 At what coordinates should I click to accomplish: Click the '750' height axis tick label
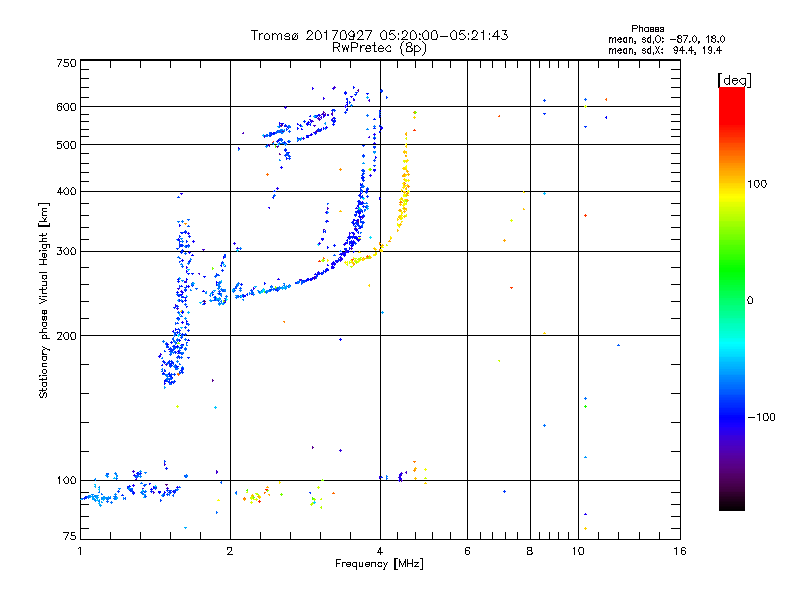66,63
